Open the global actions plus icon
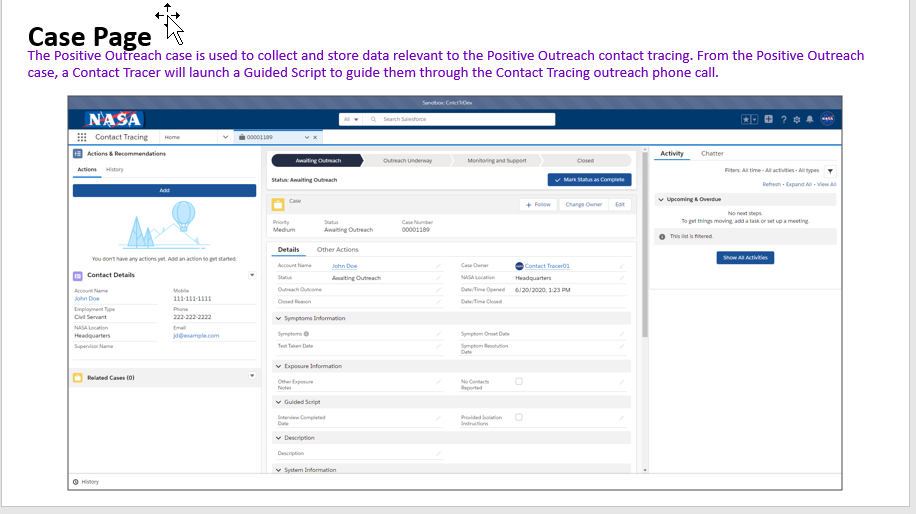Image resolution: width=916 pixels, height=514 pixels. 768,119
